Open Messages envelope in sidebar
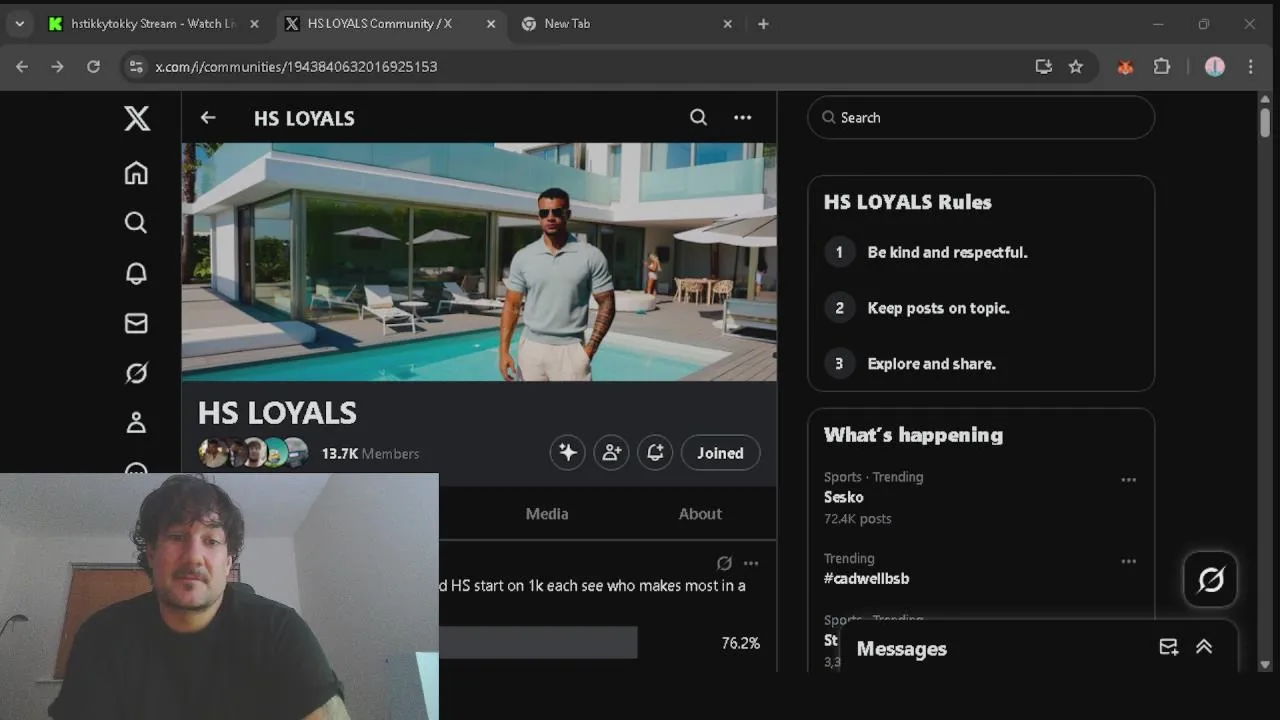1280x720 pixels. (x=136, y=323)
